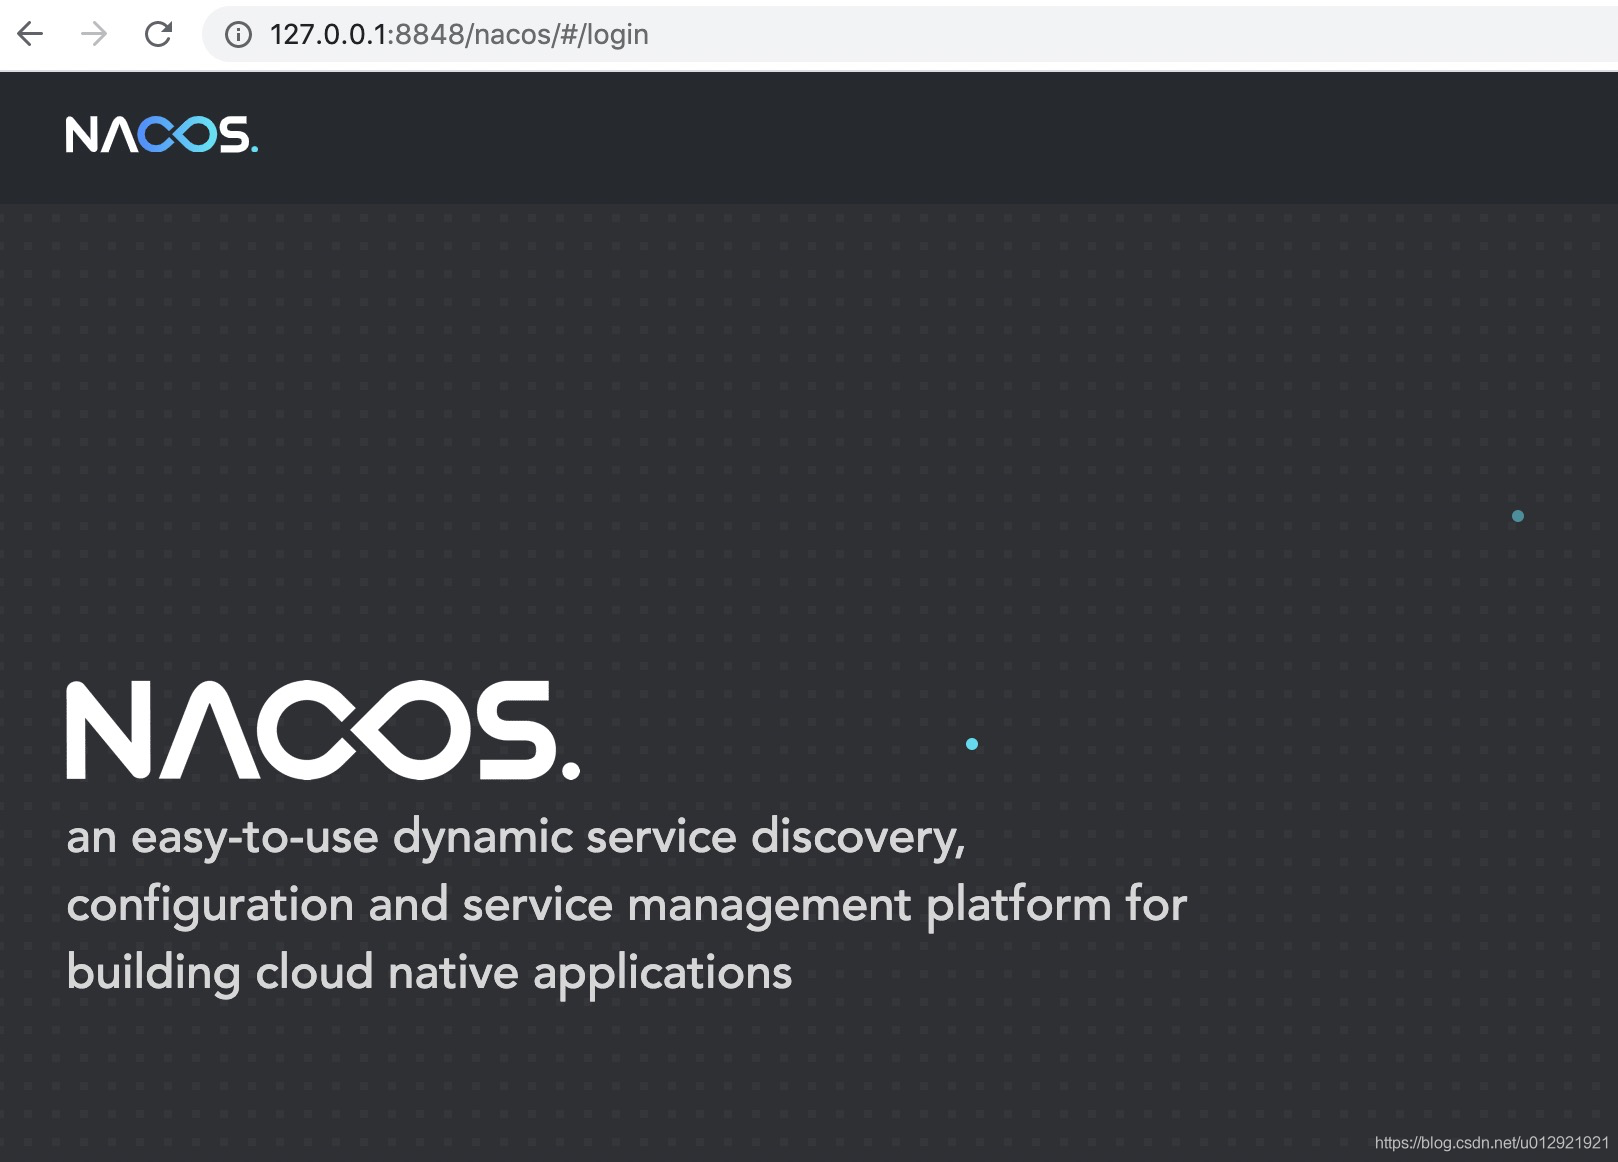Click the small Nacos header logo
Image resolution: width=1618 pixels, height=1162 pixels.
(x=161, y=135)
